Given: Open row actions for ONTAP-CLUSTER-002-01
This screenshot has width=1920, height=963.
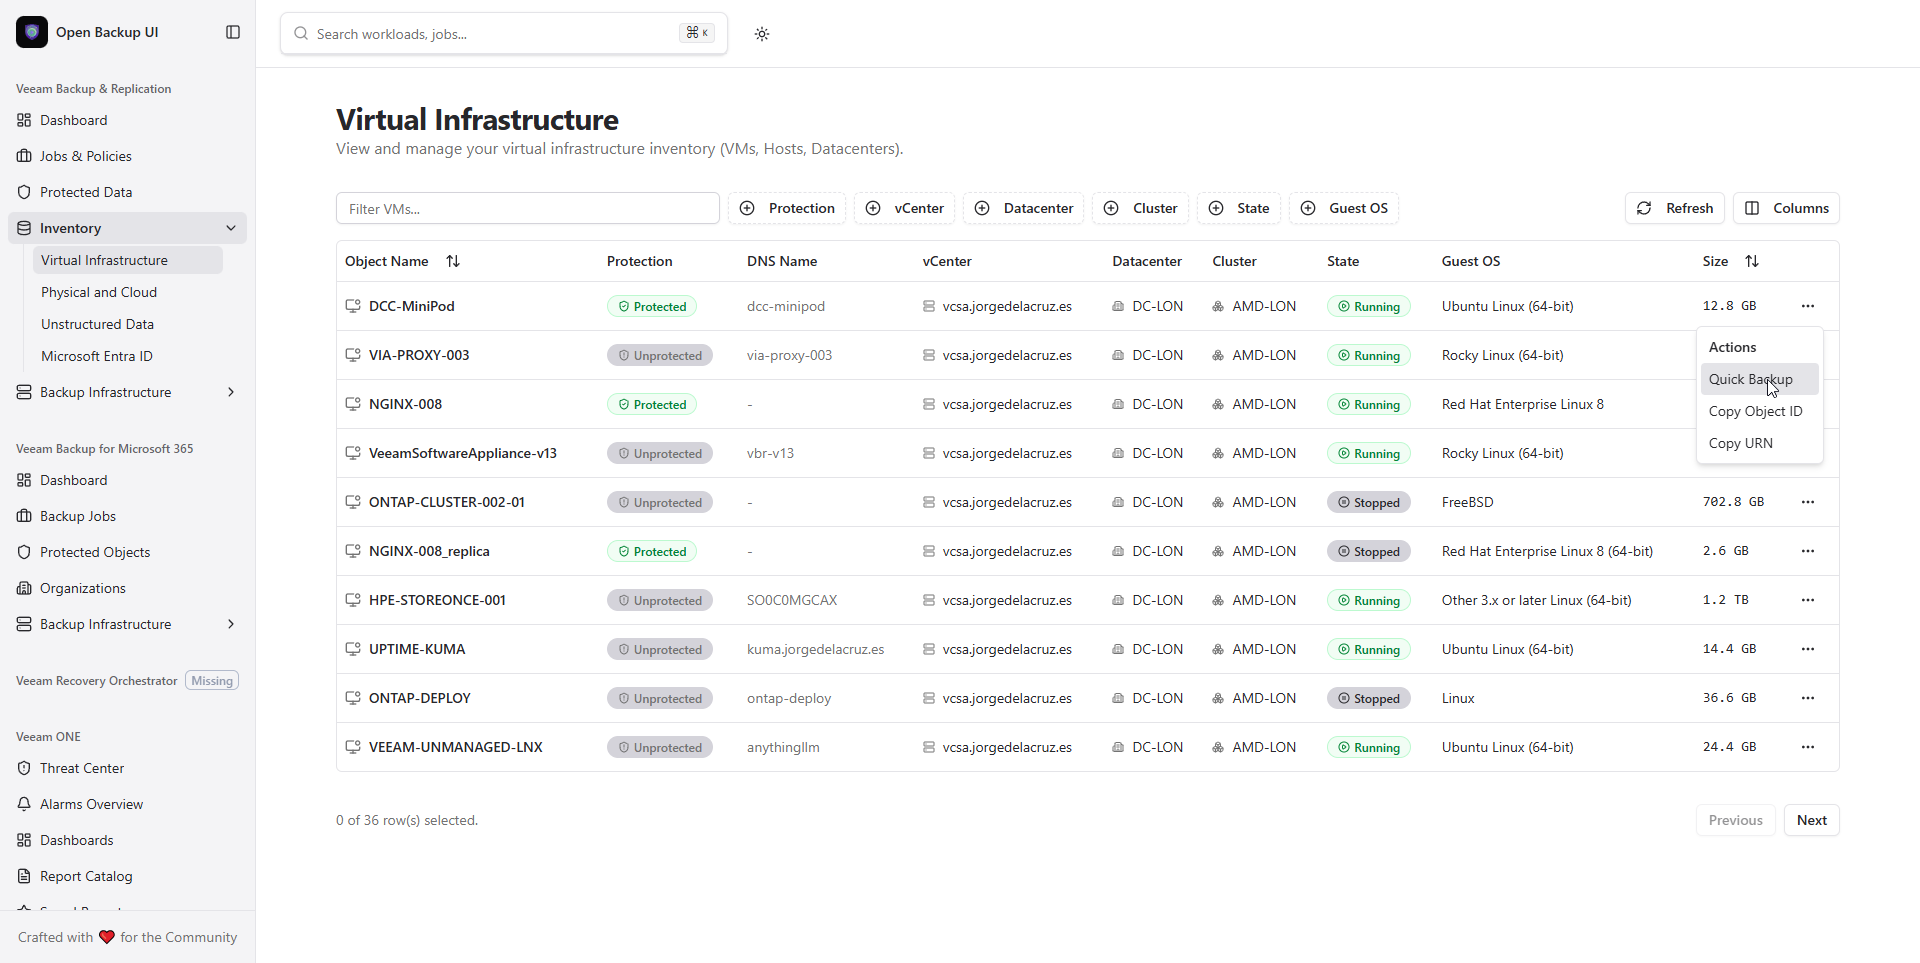Looking at the screenshot, I should tap(1807, 502).
